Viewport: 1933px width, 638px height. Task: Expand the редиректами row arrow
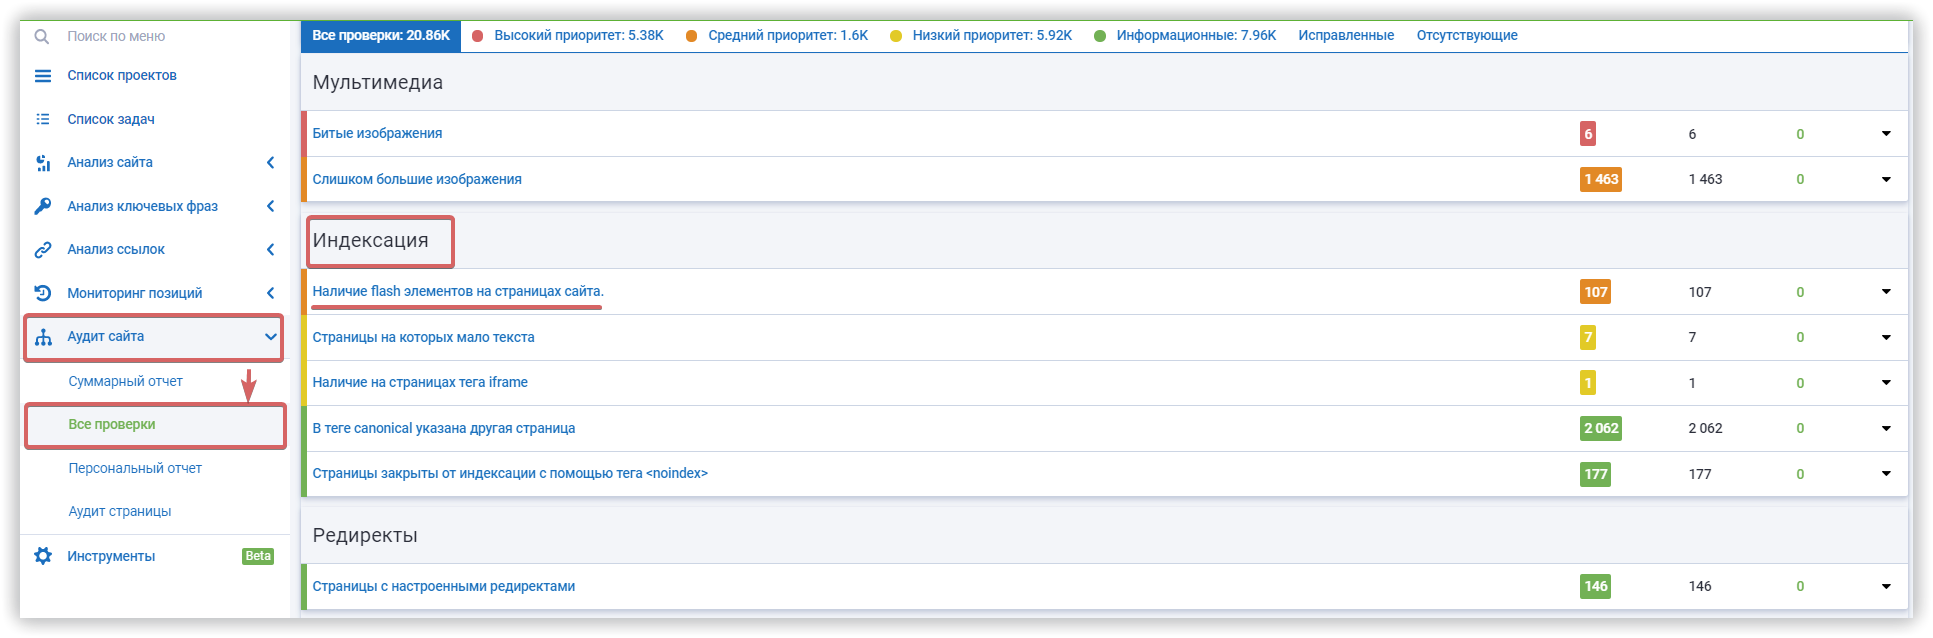pyautogui.click(x=1886, y=586)
